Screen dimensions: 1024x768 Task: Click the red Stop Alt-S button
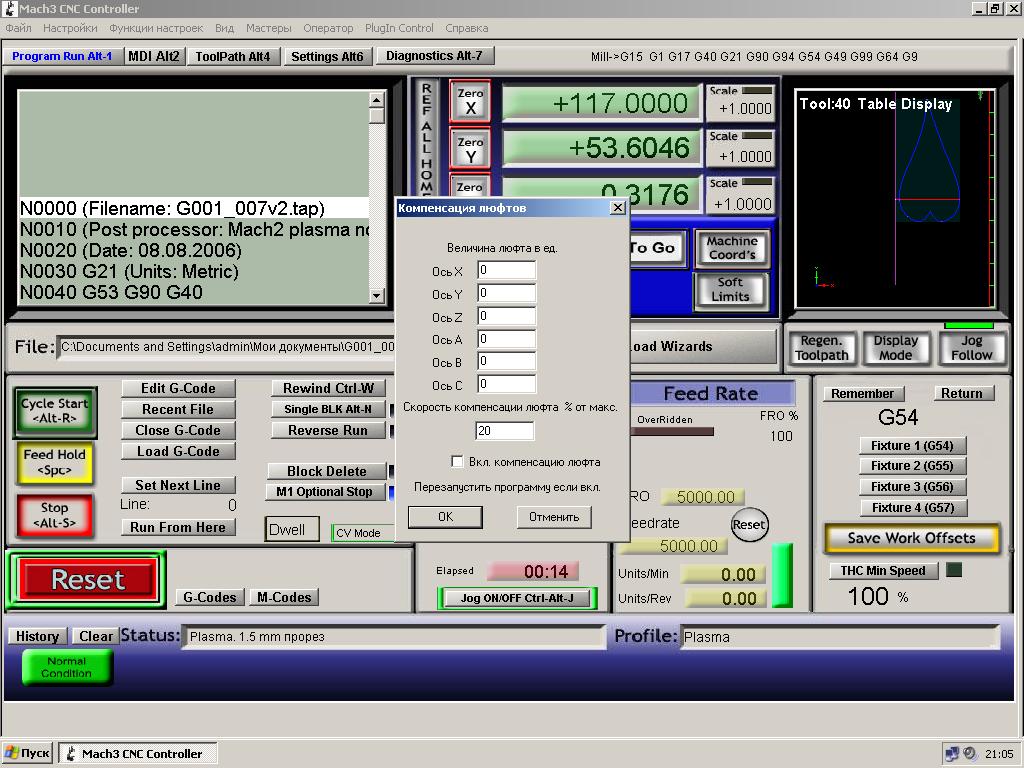coord(55,515)
